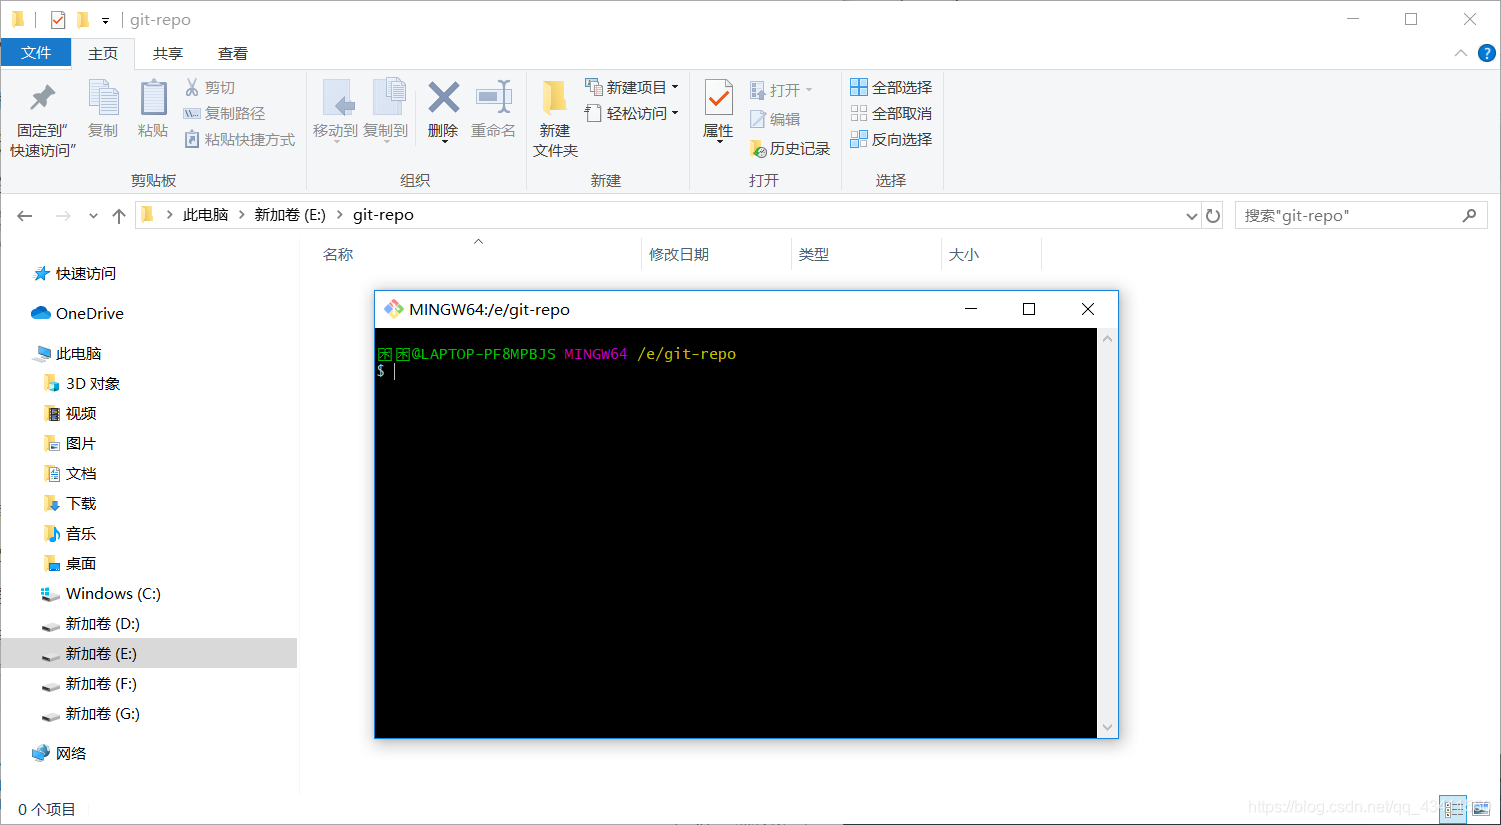
Task: Click the Copy To (复制到) icon
Action: [x=388, y=98]
